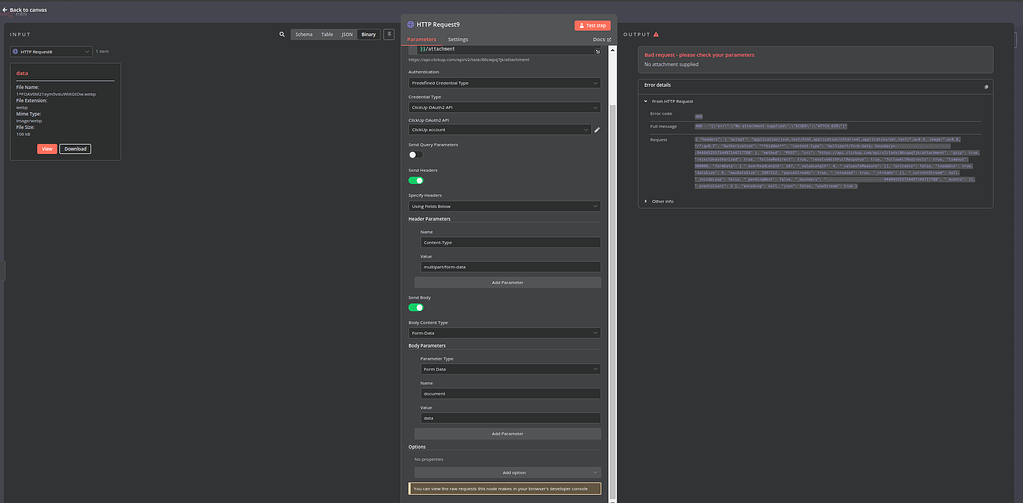Edit ClickUp account credential with pencil icon
The height and width of the screenshot is (503, 1023).
tap(597, 129)
